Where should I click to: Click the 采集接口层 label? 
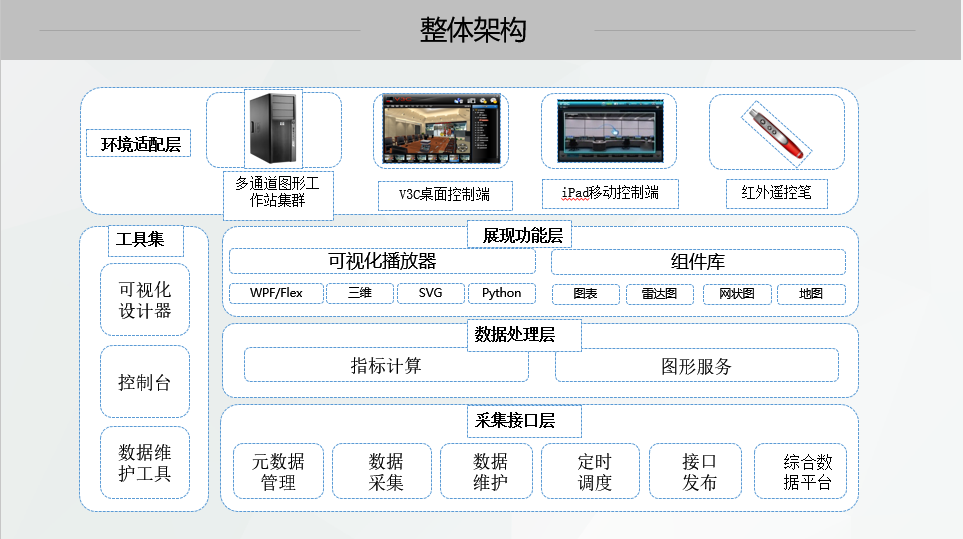[524, 421]
